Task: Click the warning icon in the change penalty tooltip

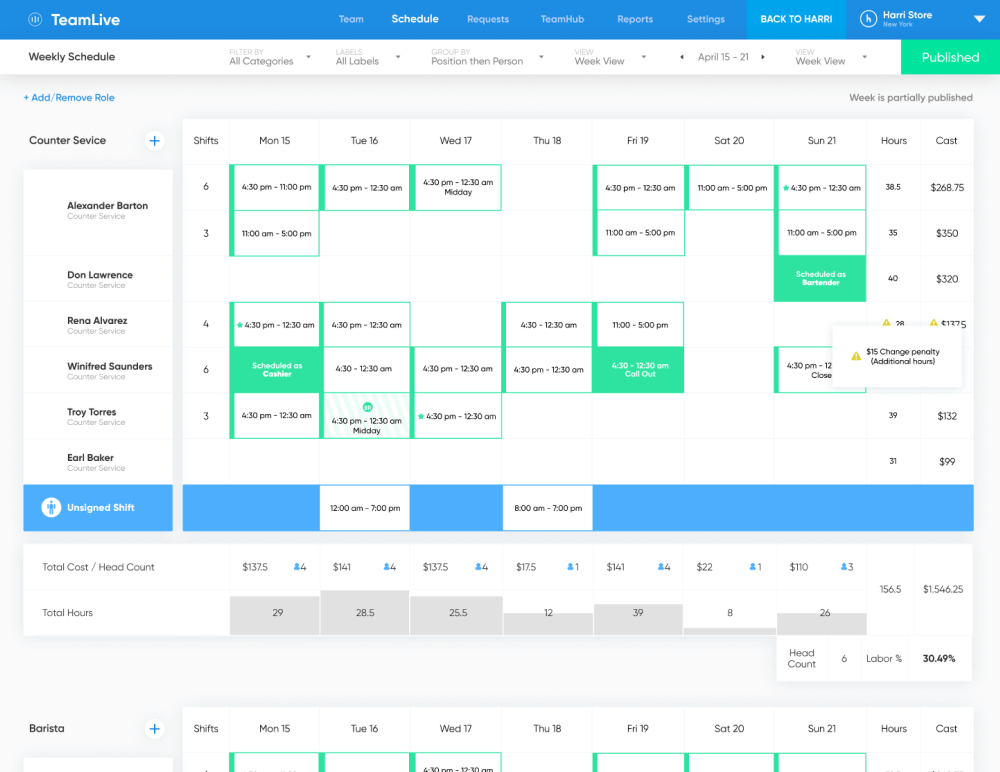Action: click(x=856, y=356)
